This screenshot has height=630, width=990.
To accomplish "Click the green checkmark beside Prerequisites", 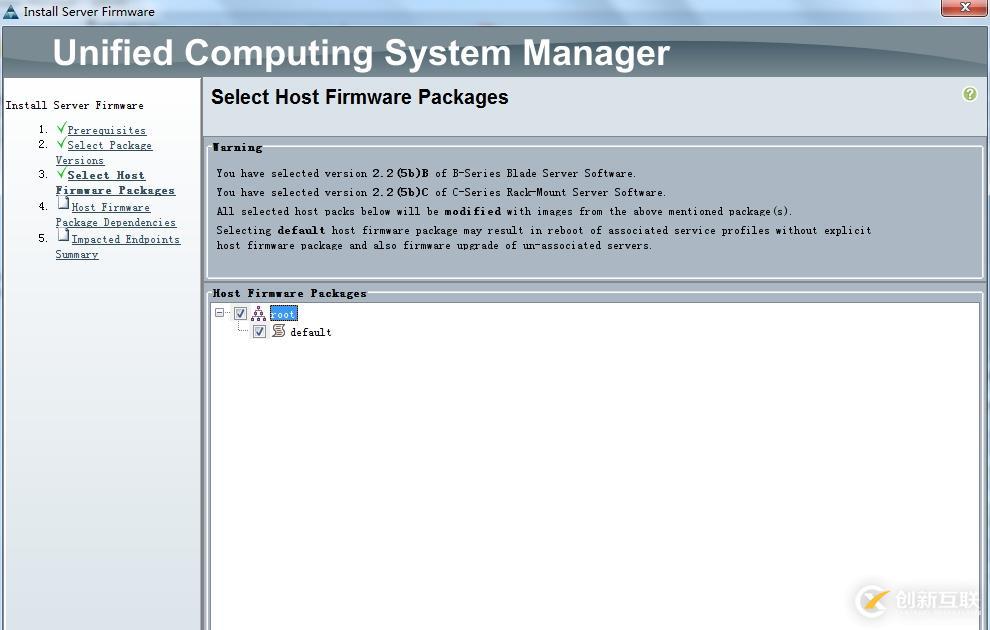I will tap(62, 128).
